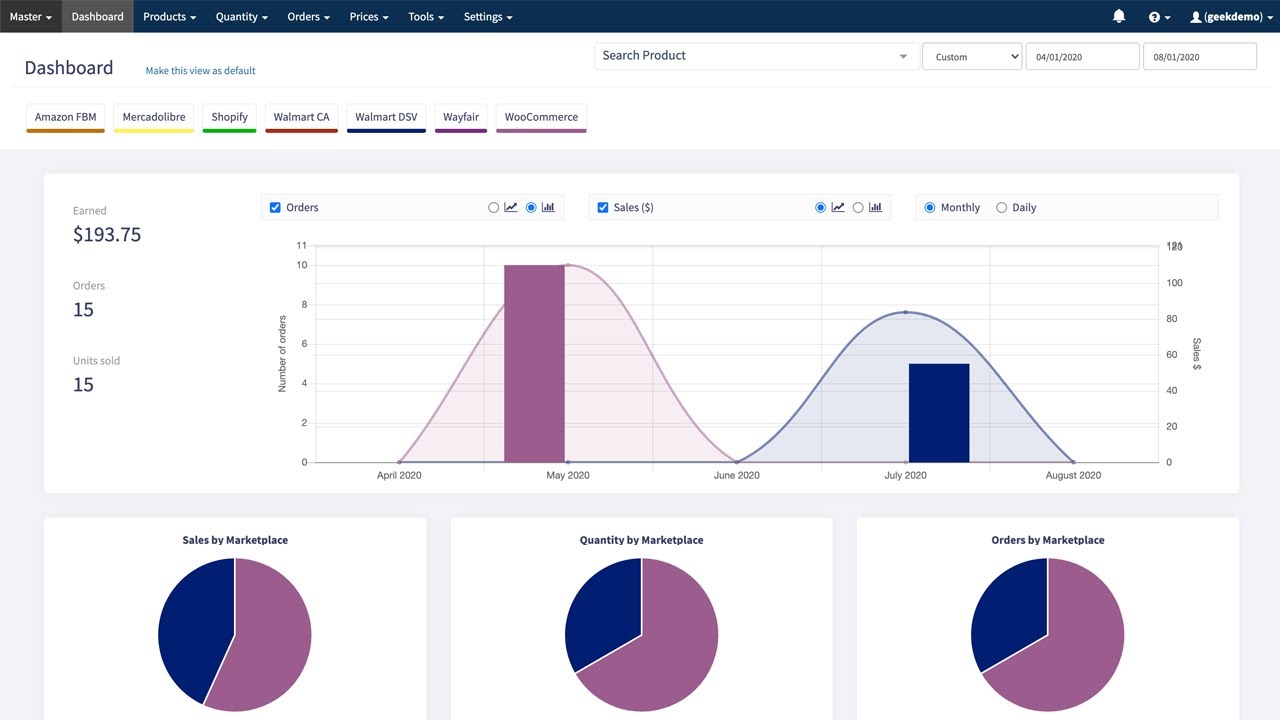Uncheck the Orders checkbox
The height and width of the screenshot is (720, 1280).
click(275, 207)
